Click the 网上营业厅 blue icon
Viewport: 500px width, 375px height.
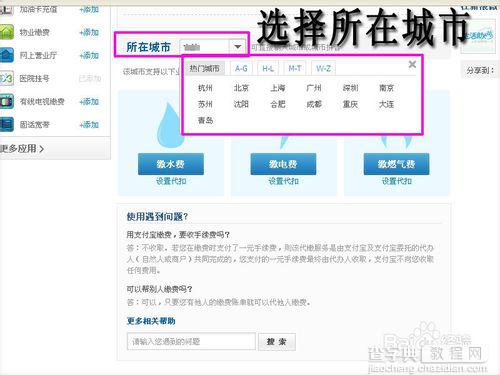pos(7,55)
